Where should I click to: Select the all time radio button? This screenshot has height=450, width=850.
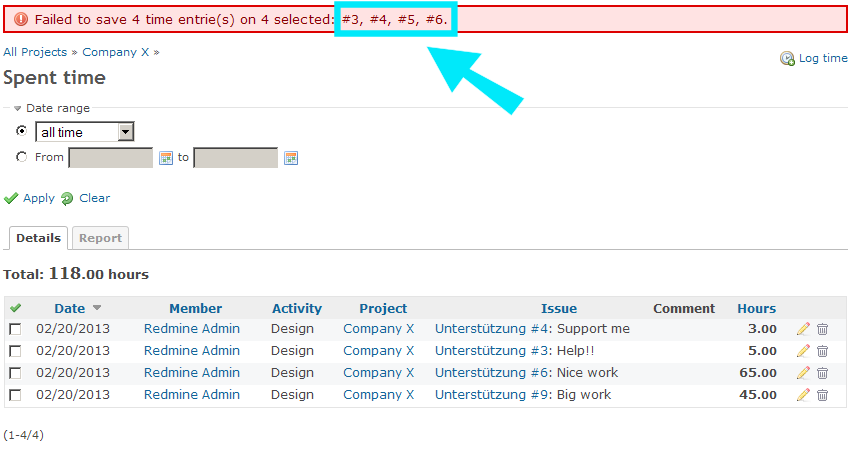[x=22, y=131]
